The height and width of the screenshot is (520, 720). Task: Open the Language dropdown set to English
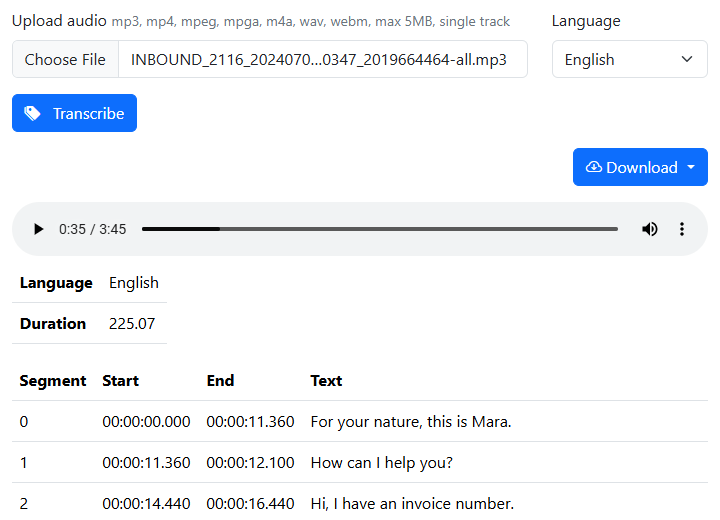pos(630,59)
